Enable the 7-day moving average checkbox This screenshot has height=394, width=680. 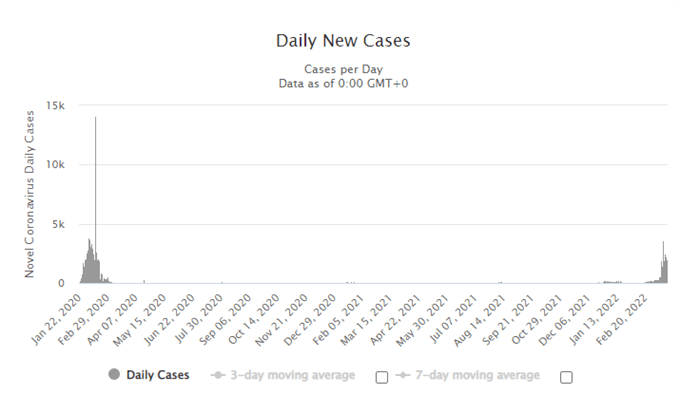click(x=566, y=377)
